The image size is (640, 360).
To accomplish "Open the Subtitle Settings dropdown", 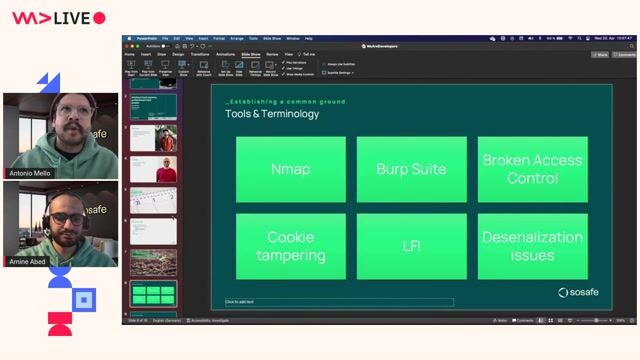I will 338,73.
